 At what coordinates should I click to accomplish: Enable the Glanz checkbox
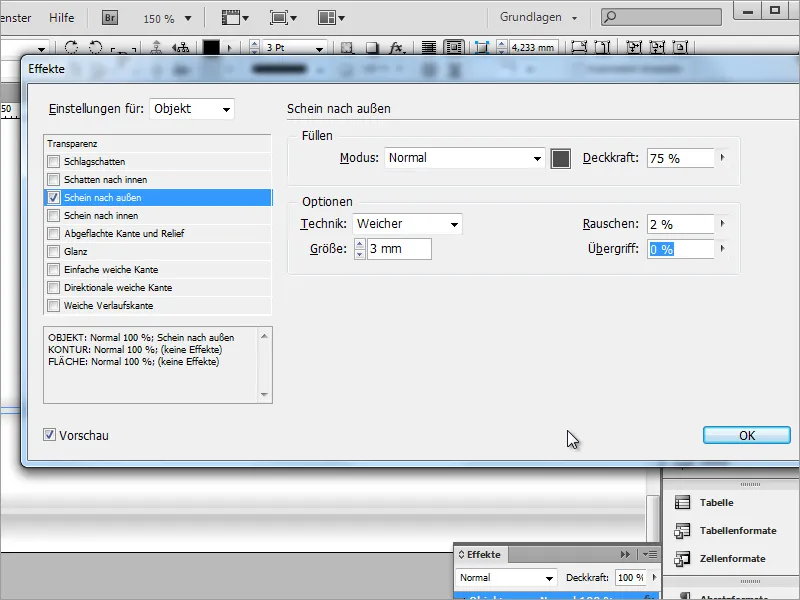tap(53, 252)
